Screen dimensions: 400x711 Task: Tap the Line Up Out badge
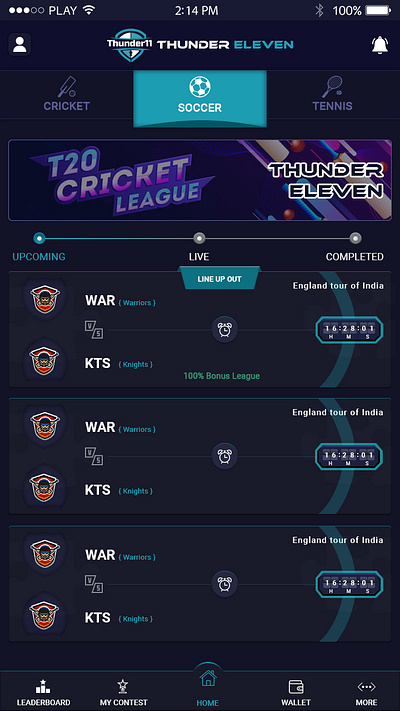pos(220,278)
